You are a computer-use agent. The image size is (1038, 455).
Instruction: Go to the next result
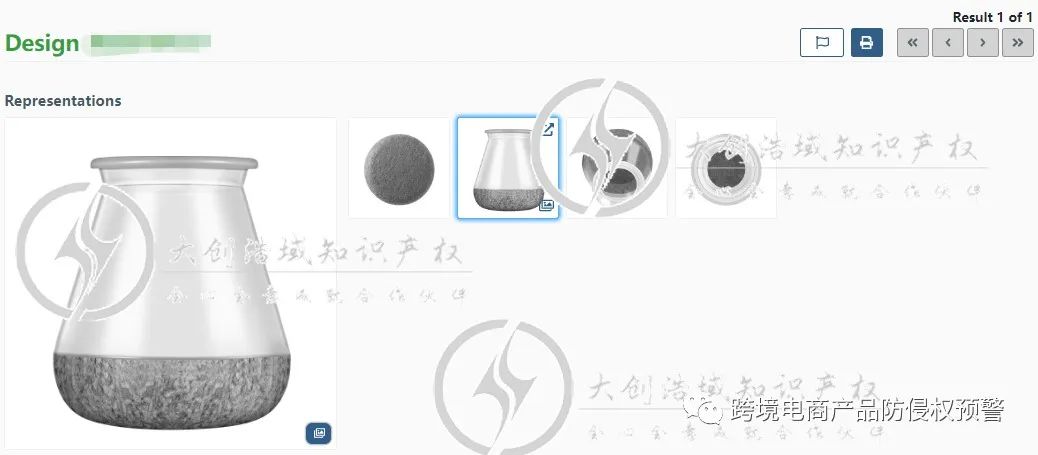click(x=983, y=43)
